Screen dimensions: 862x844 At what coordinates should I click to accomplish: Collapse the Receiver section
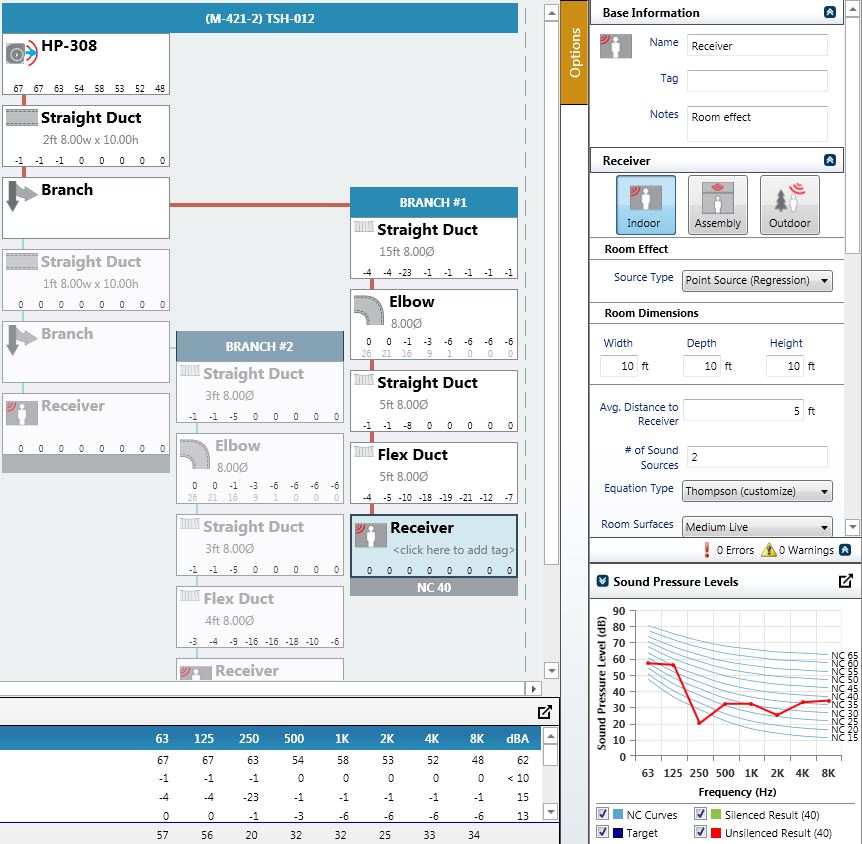tap(830, 160)
